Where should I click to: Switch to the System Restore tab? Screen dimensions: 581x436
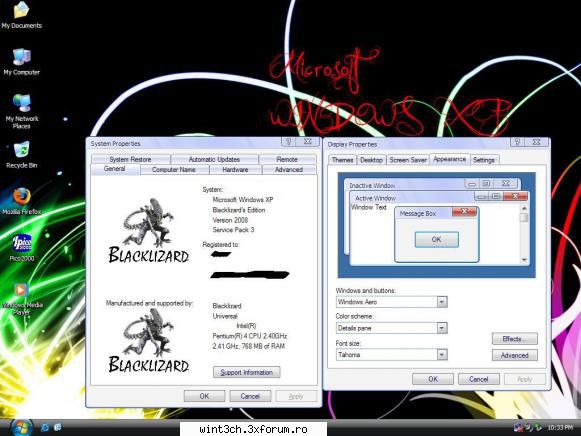(130, 159)
